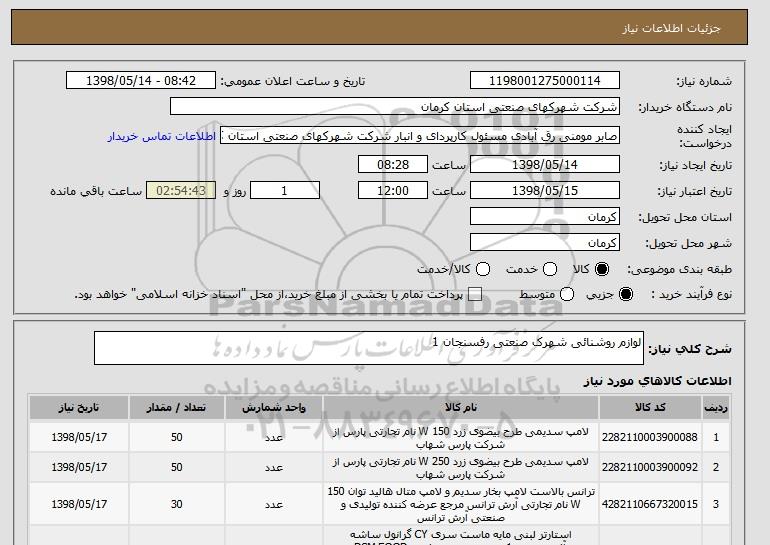Click product code 2282110003900092
Image resolution: width=770 pixels, height=545 pixels.
pos(650,467)
